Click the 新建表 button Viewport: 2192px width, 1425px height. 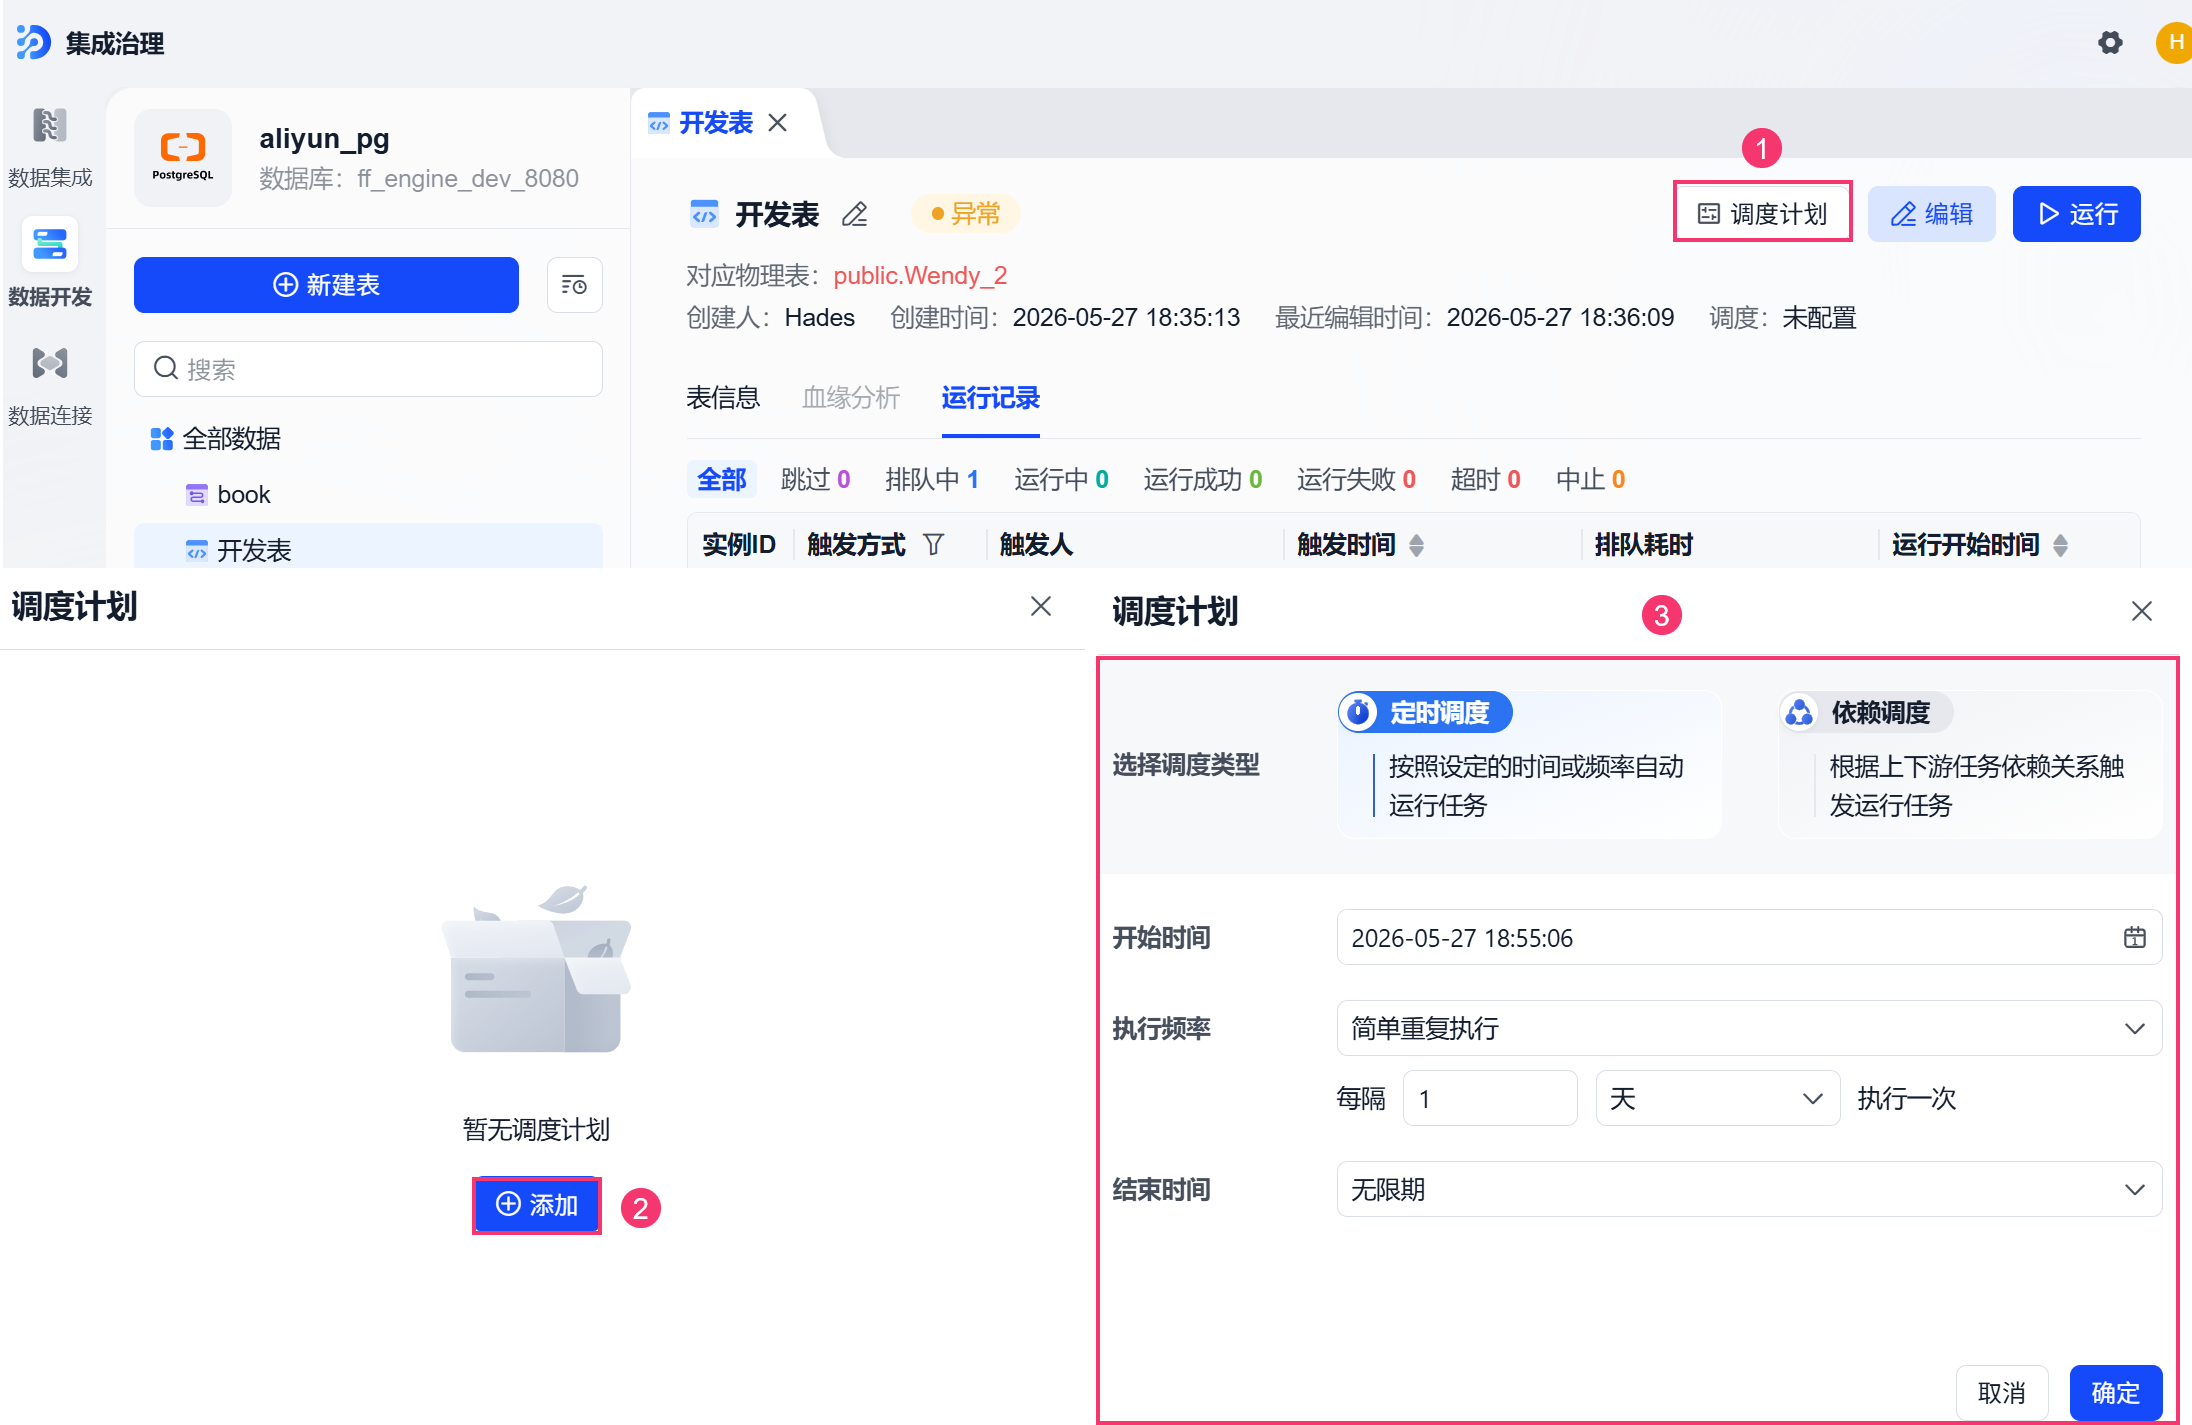coord(326,285)
